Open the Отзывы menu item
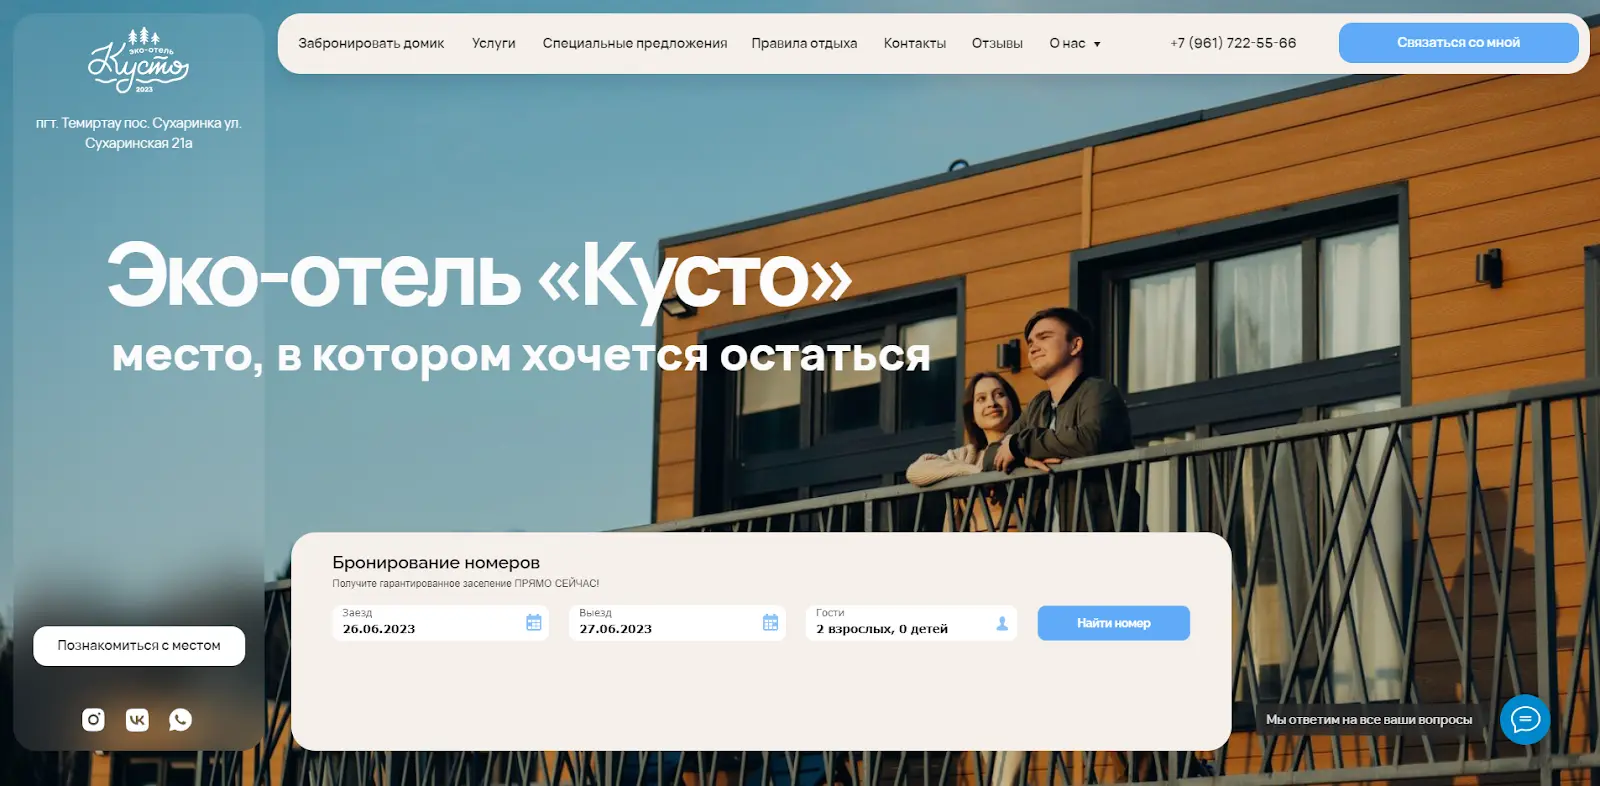The image size is (1600, 786). pyautogui.click(x=997, y=43)
